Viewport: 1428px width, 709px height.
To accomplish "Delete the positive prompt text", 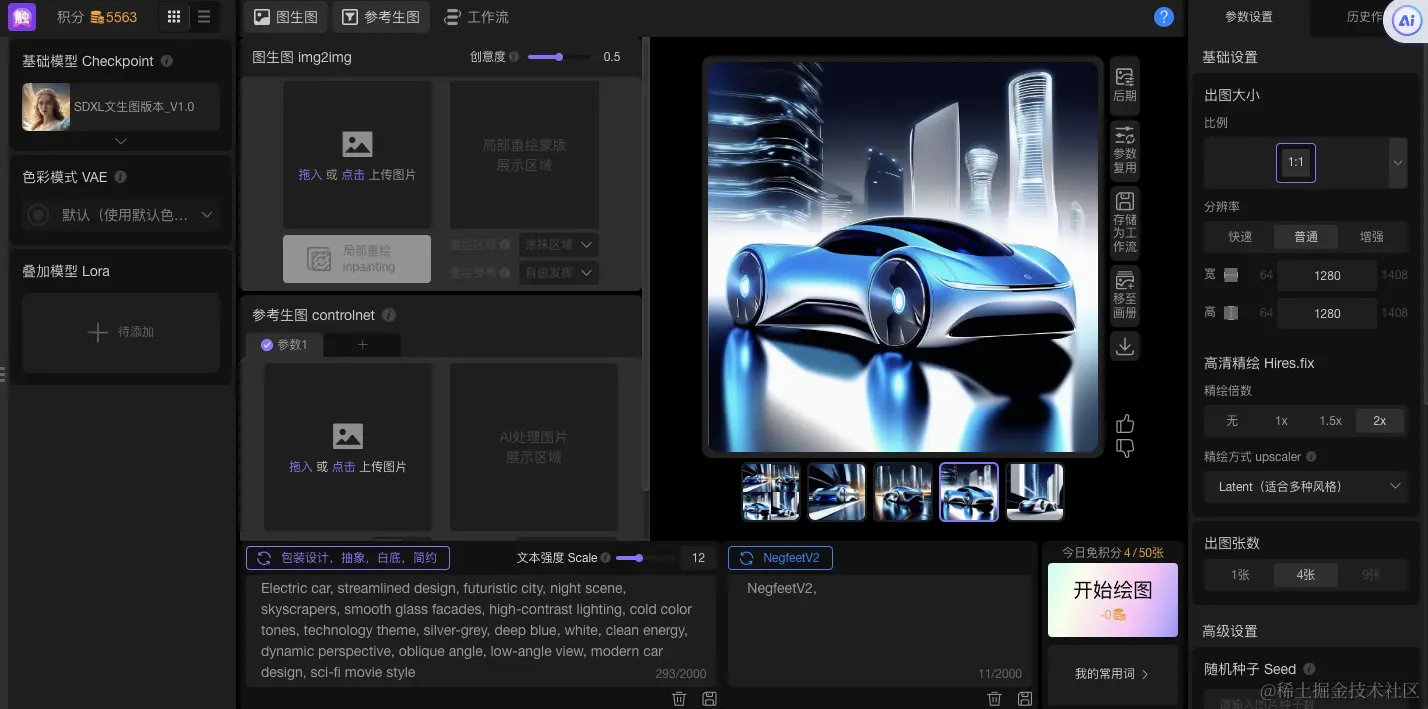I will click(679, 698).
